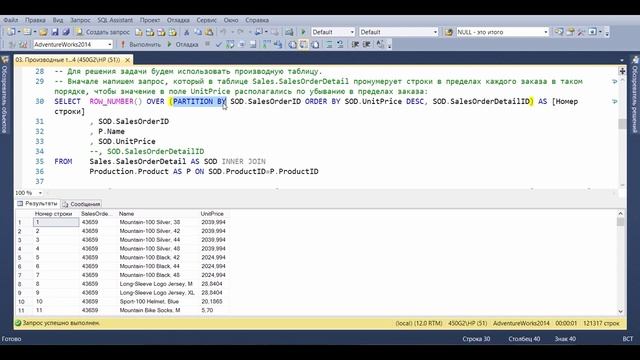Click the Increase Indent icon

pos(367,44)
